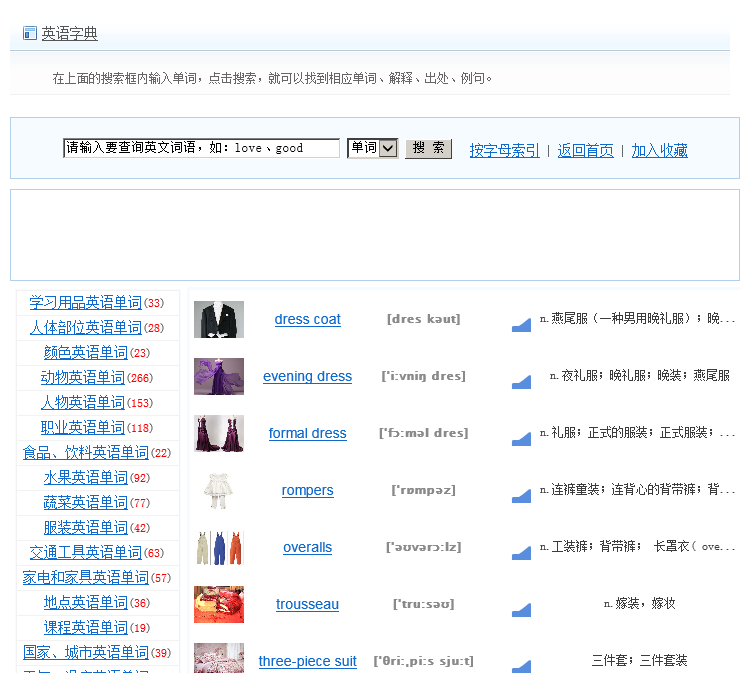The image size is (740, 673).
Task: Open the formal dress thumbnail image
Action: 219,433
